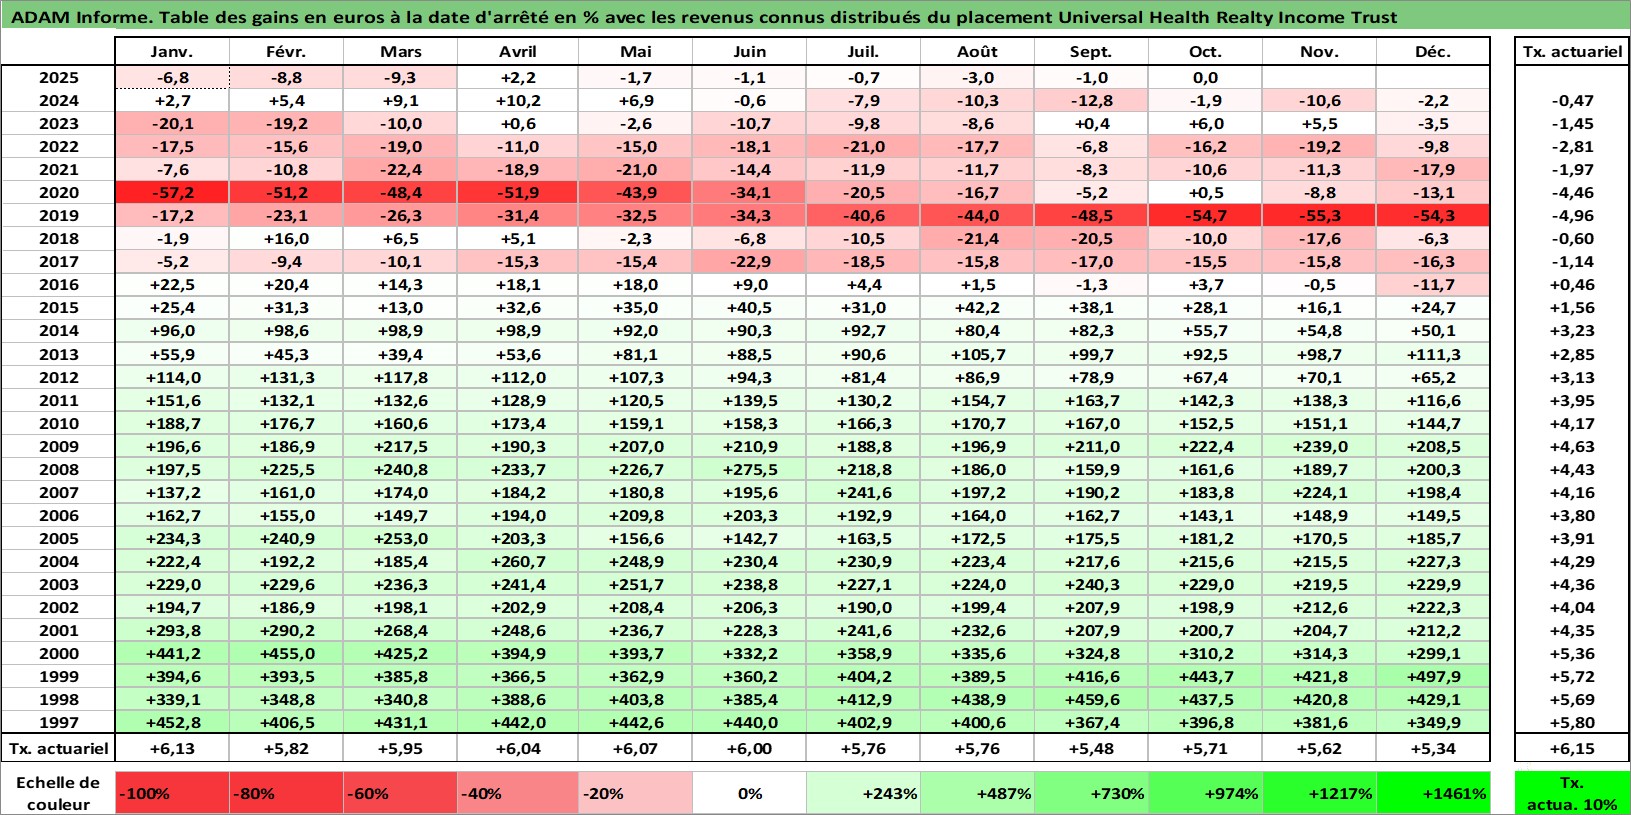Click the +487% color scale swatch

pos(978,793)
